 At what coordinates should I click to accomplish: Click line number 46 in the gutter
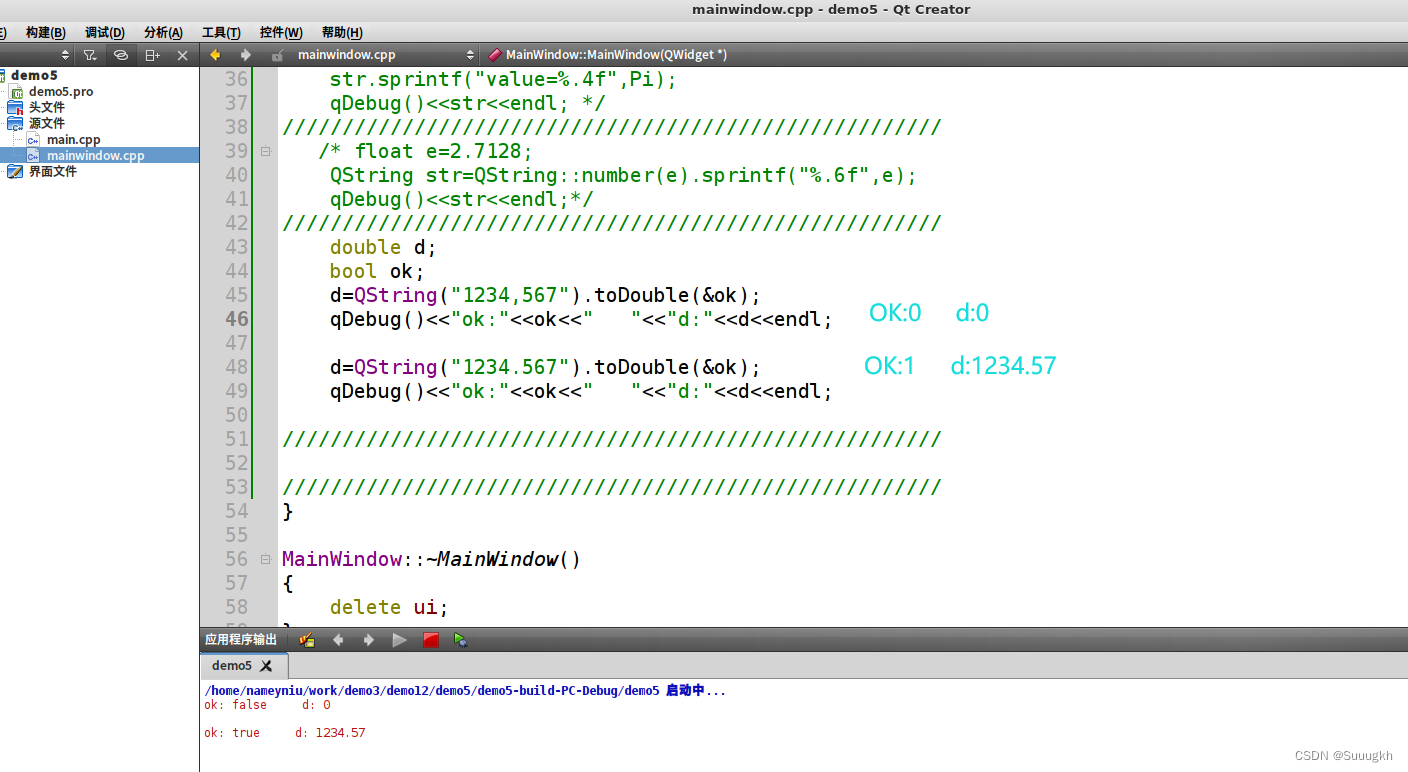tap(237, 319)
